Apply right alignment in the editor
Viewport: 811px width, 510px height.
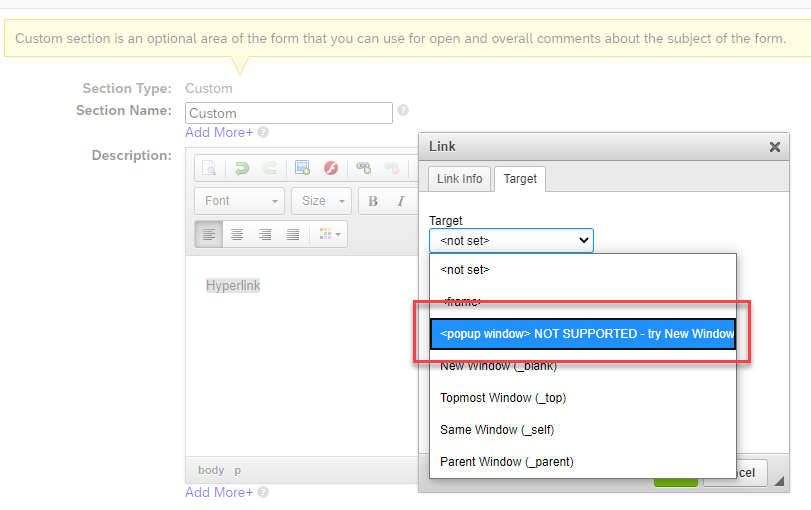265,234
